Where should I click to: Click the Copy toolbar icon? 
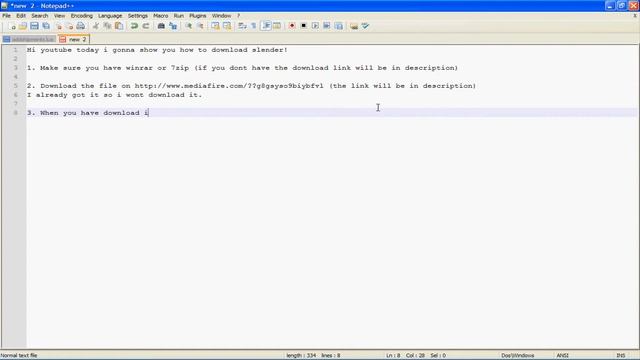[x=107, y=26]
